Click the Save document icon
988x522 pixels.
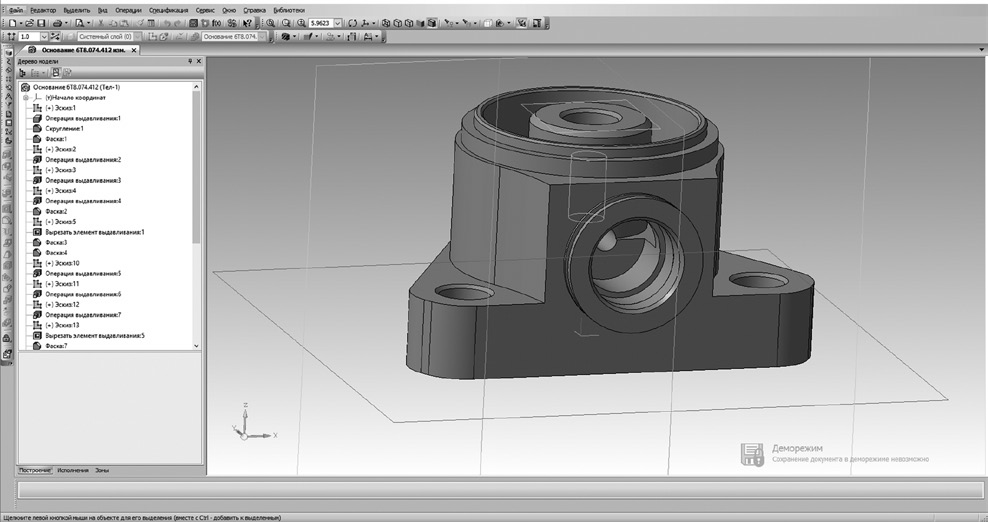tap(42, 22)
